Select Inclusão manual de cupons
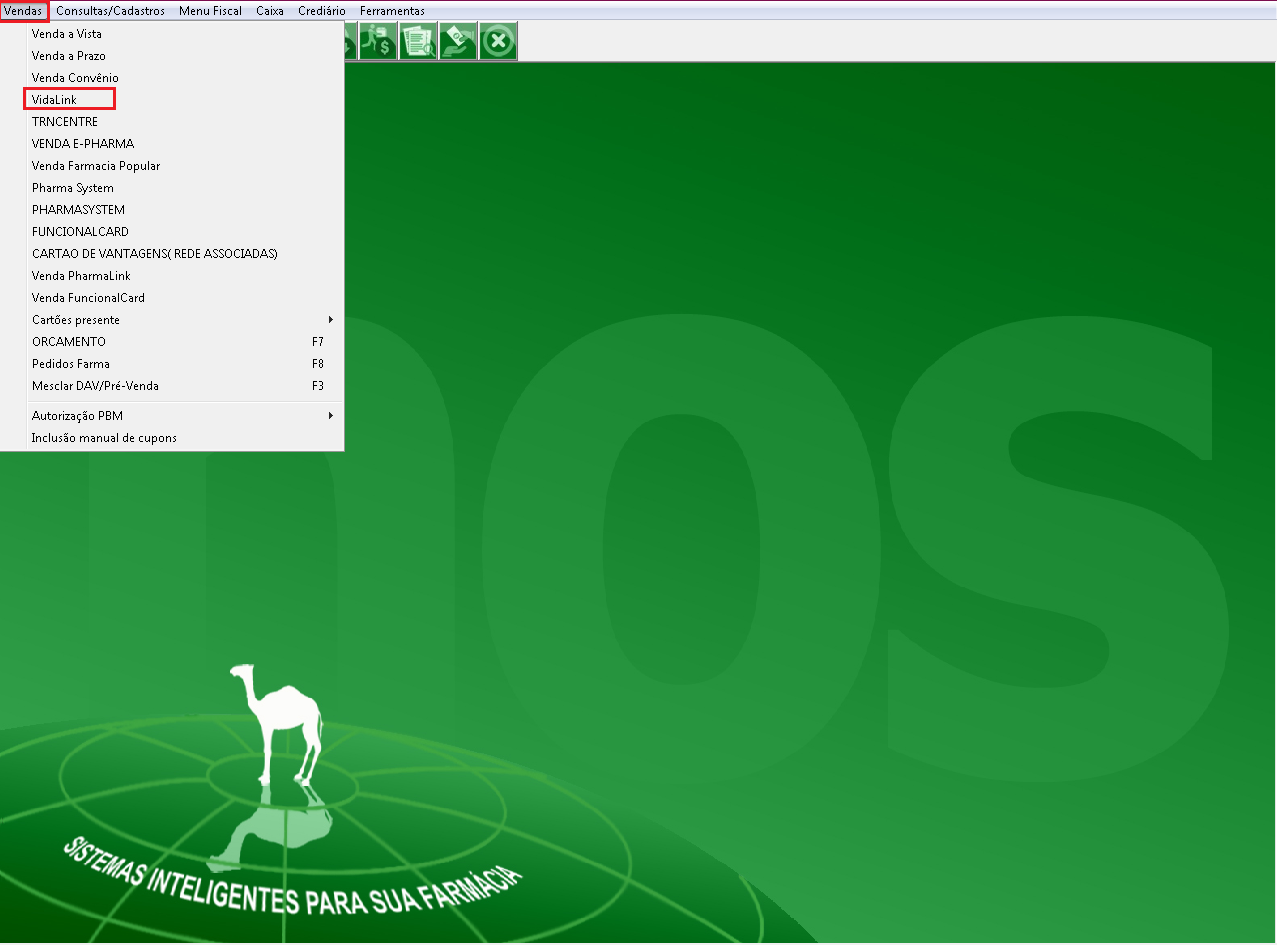 pos(104,438)
